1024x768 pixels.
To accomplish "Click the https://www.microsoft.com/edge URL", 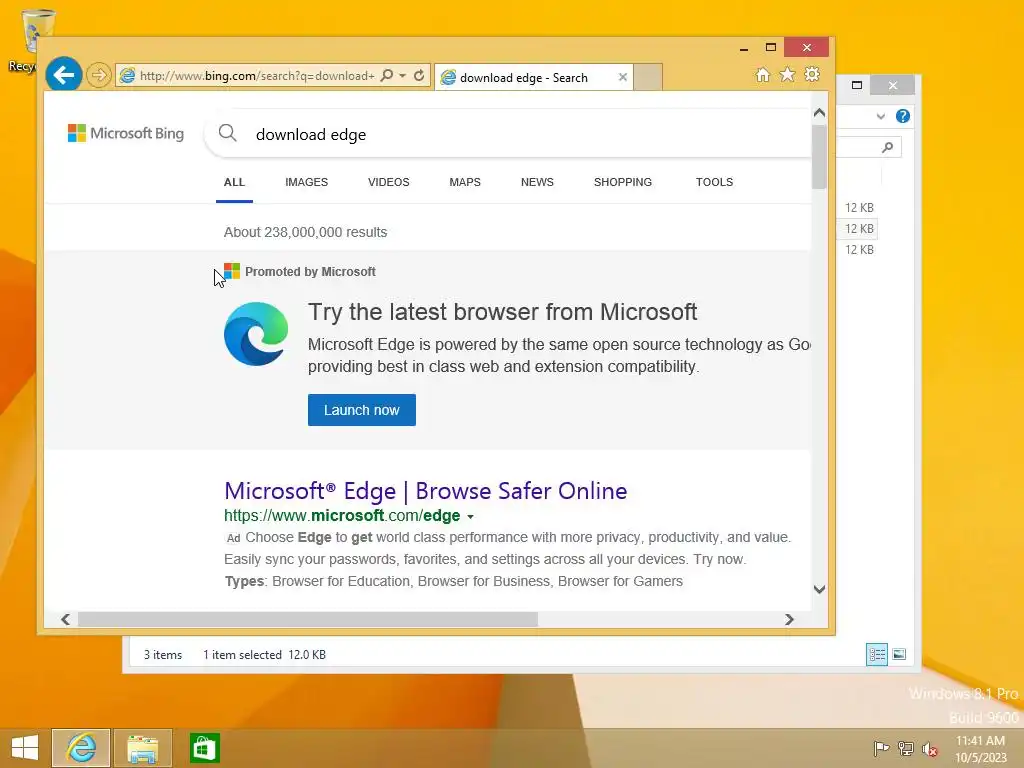I will (x=342, y=516).
